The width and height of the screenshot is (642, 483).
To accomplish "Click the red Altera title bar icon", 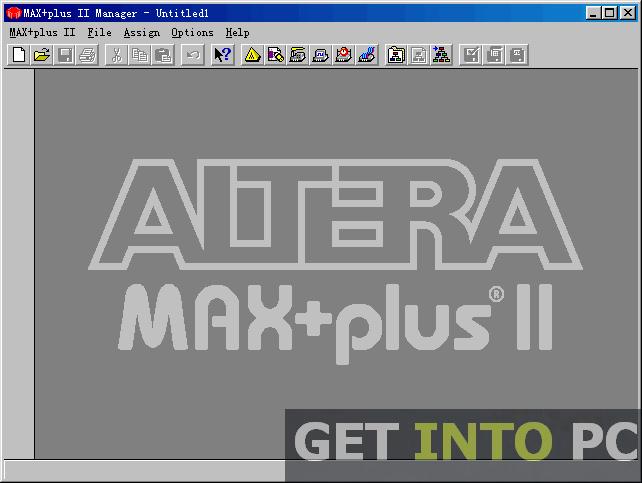I will 14,13.
